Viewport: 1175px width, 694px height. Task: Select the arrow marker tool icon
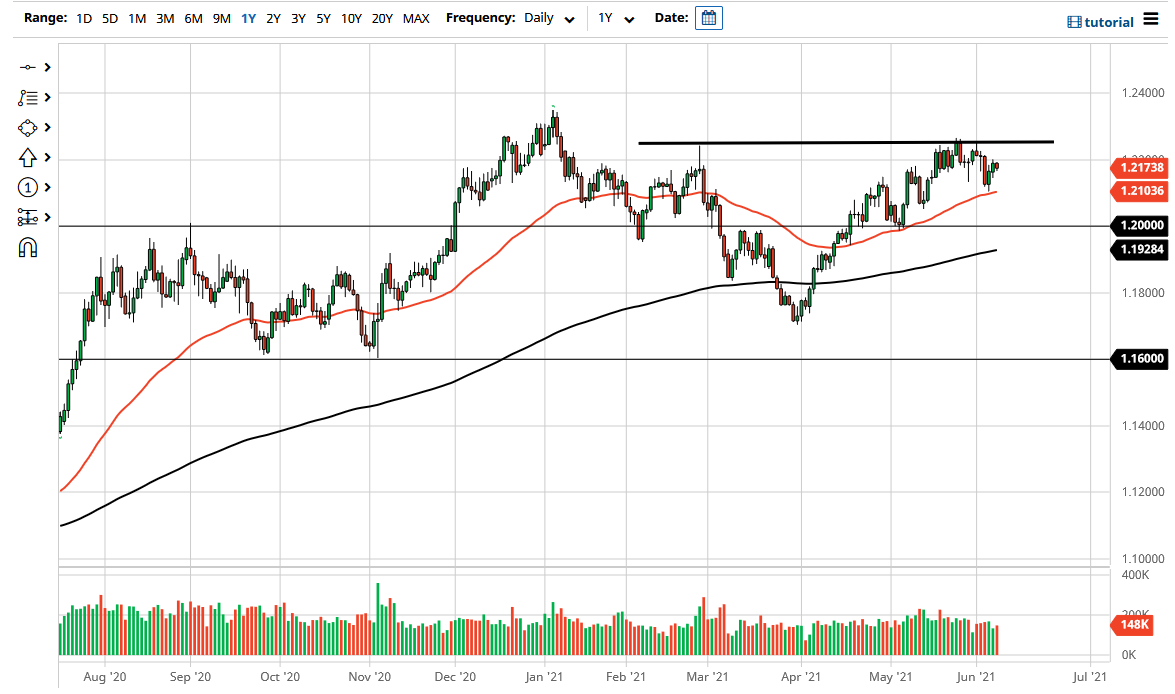point(28,157)
